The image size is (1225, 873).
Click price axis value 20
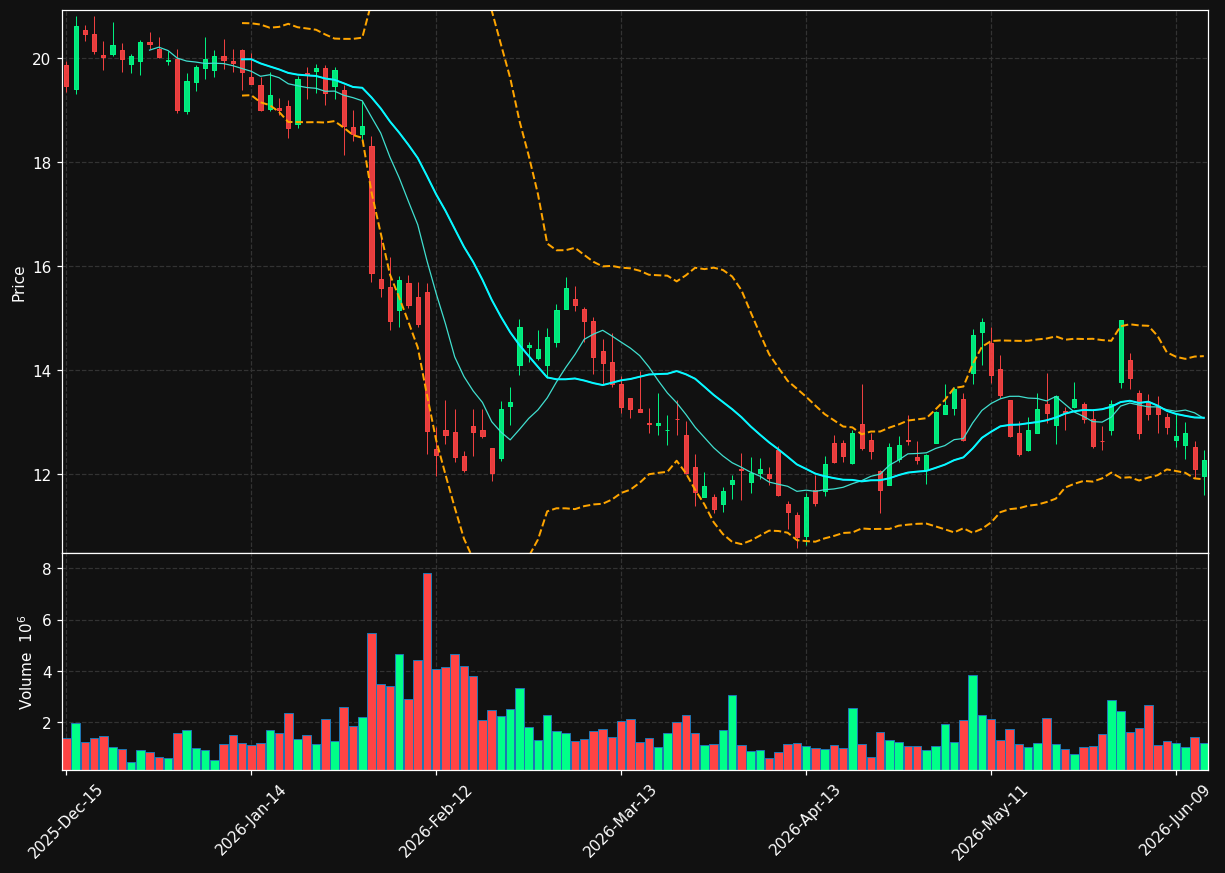click(x=41, y=59)
